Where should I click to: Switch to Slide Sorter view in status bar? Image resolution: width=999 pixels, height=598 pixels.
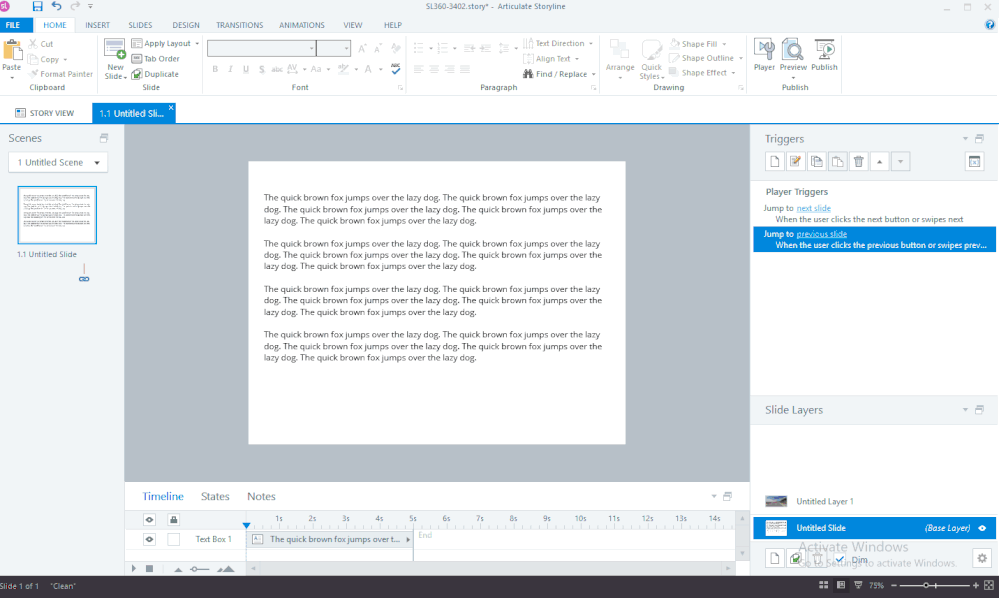[823, 585]
